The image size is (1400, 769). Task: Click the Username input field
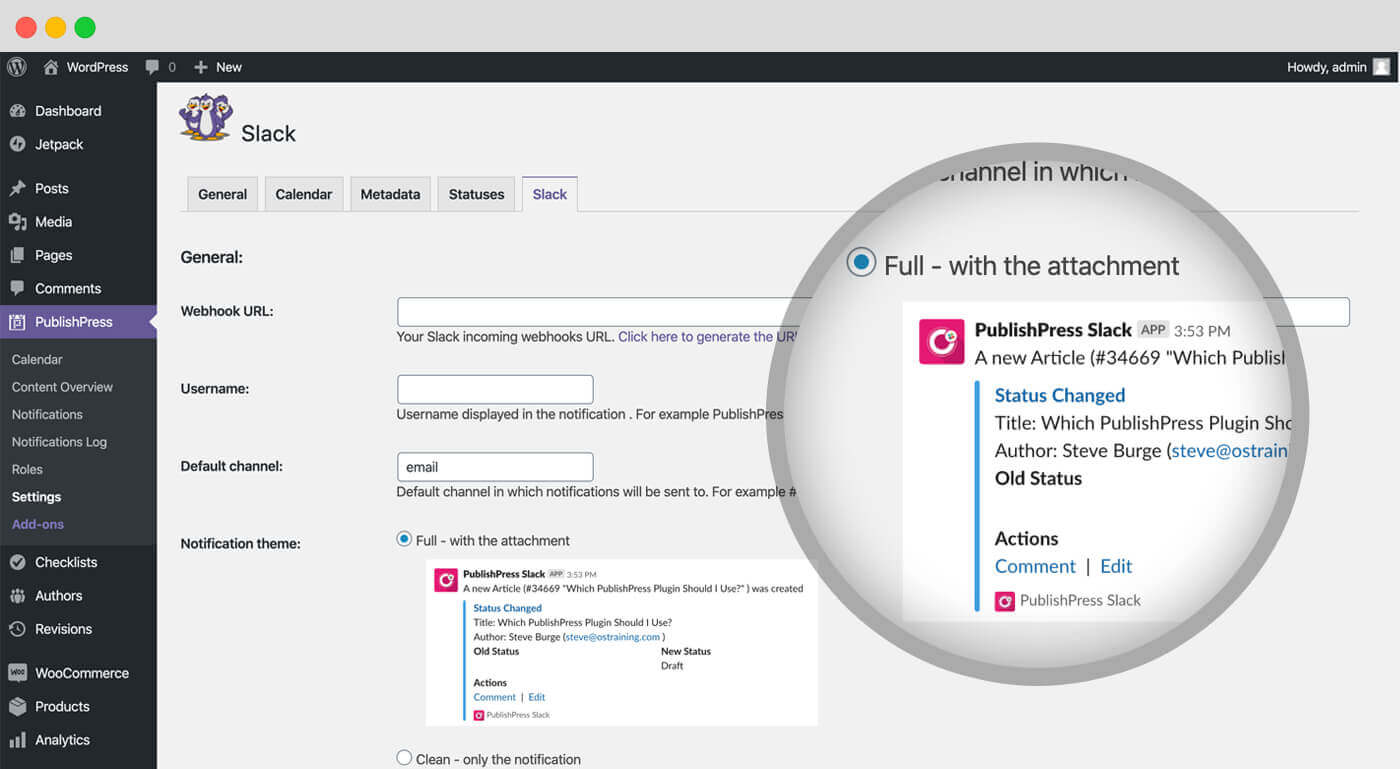click(x=495, y=389)
